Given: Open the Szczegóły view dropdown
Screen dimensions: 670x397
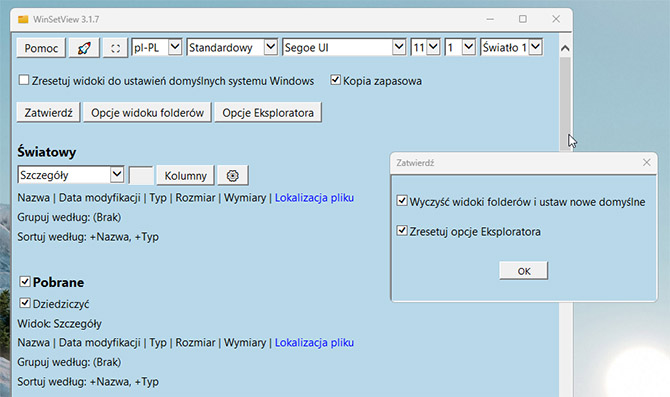Looking at the screenshot, I should pyautogui.click(x=71, y=175).
